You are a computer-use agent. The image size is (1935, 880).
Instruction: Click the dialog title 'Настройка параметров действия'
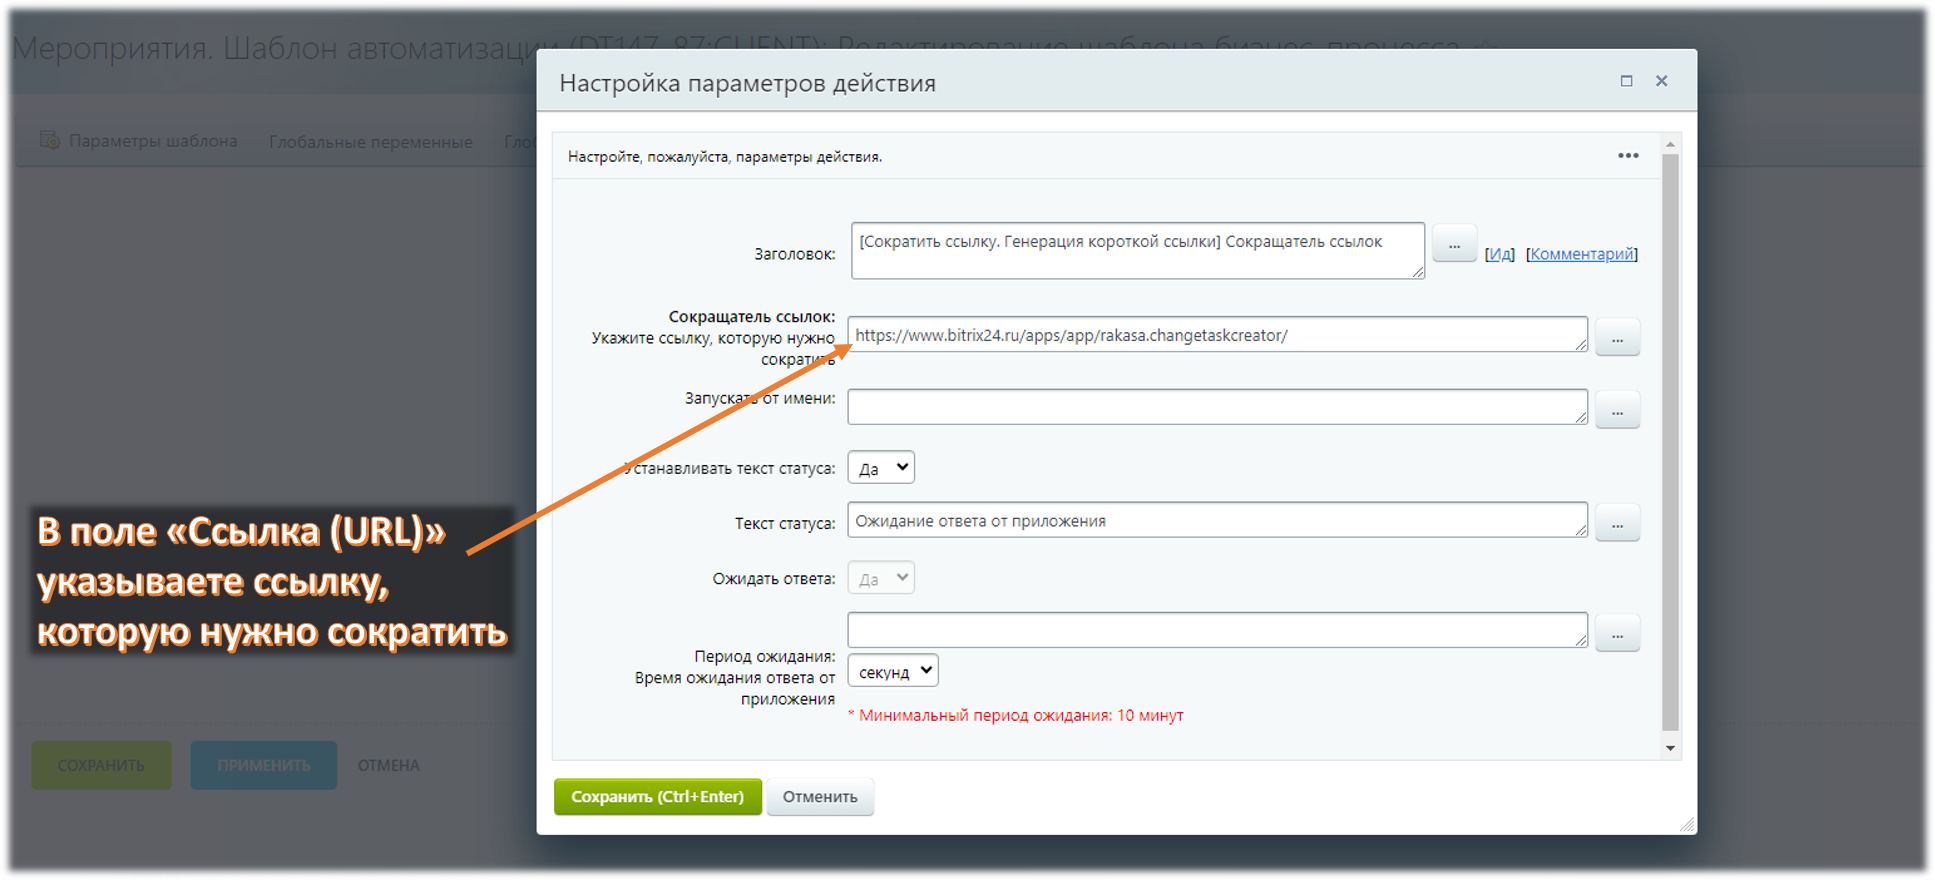point(748,83)
